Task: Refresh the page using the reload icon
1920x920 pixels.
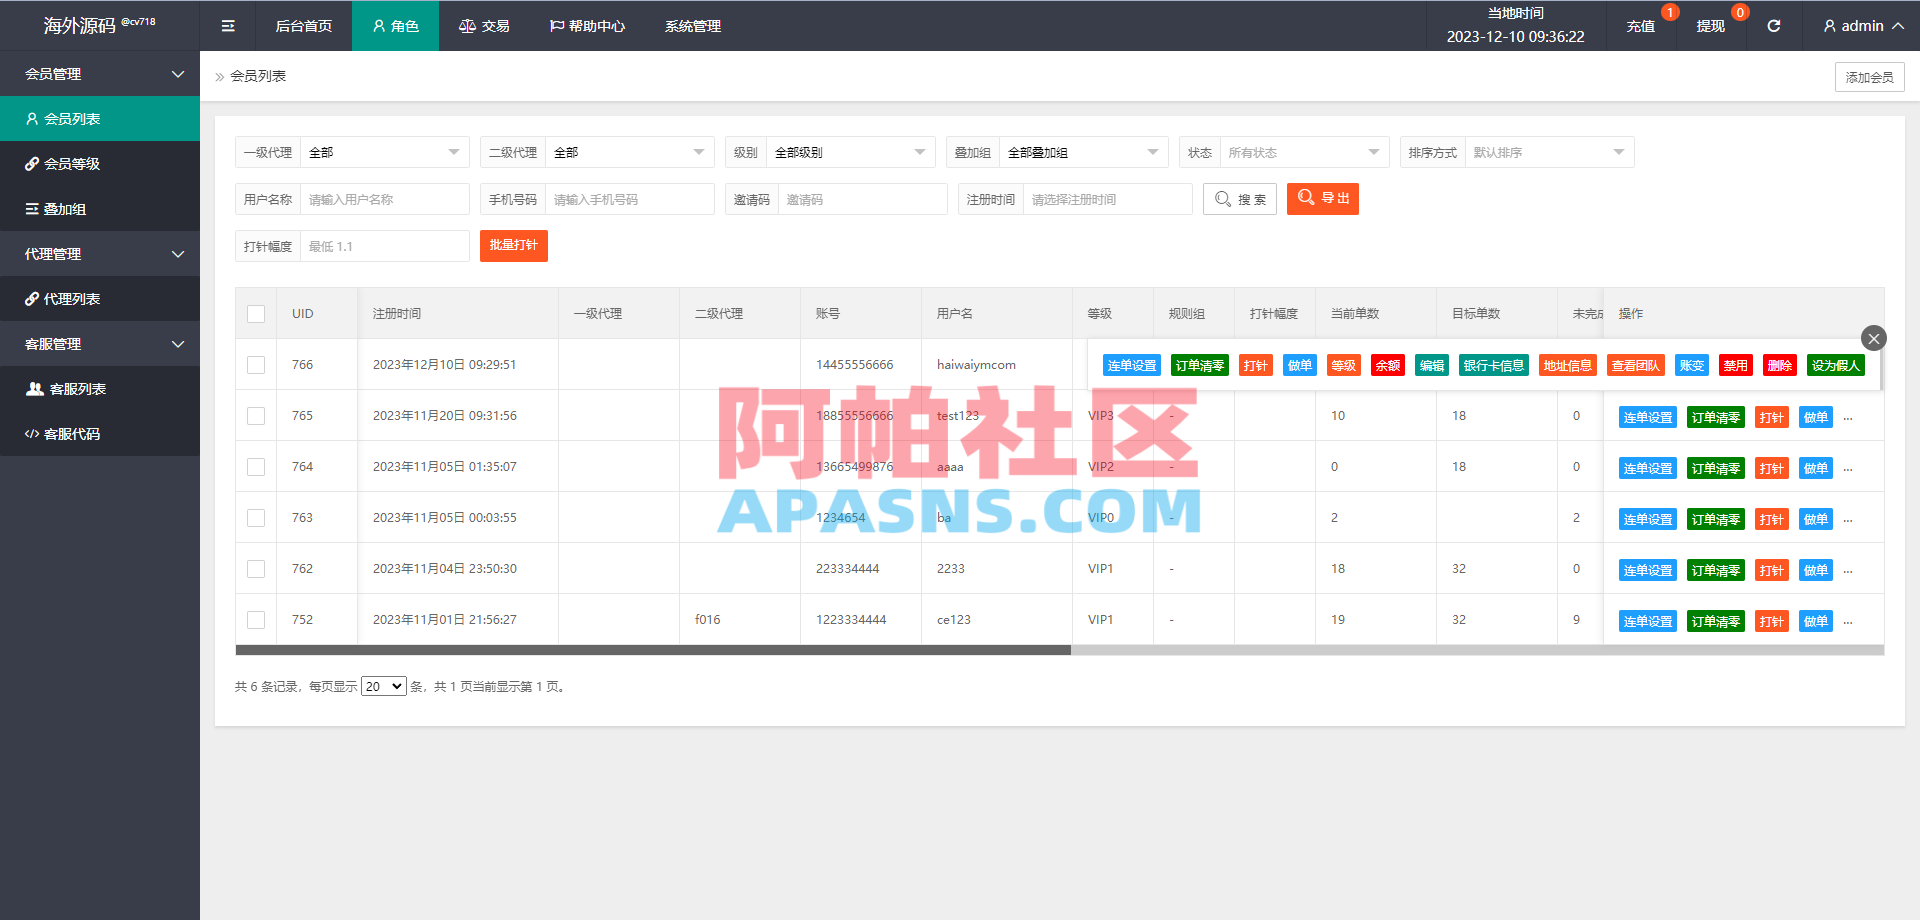Action: click(x=1774, y=25)
